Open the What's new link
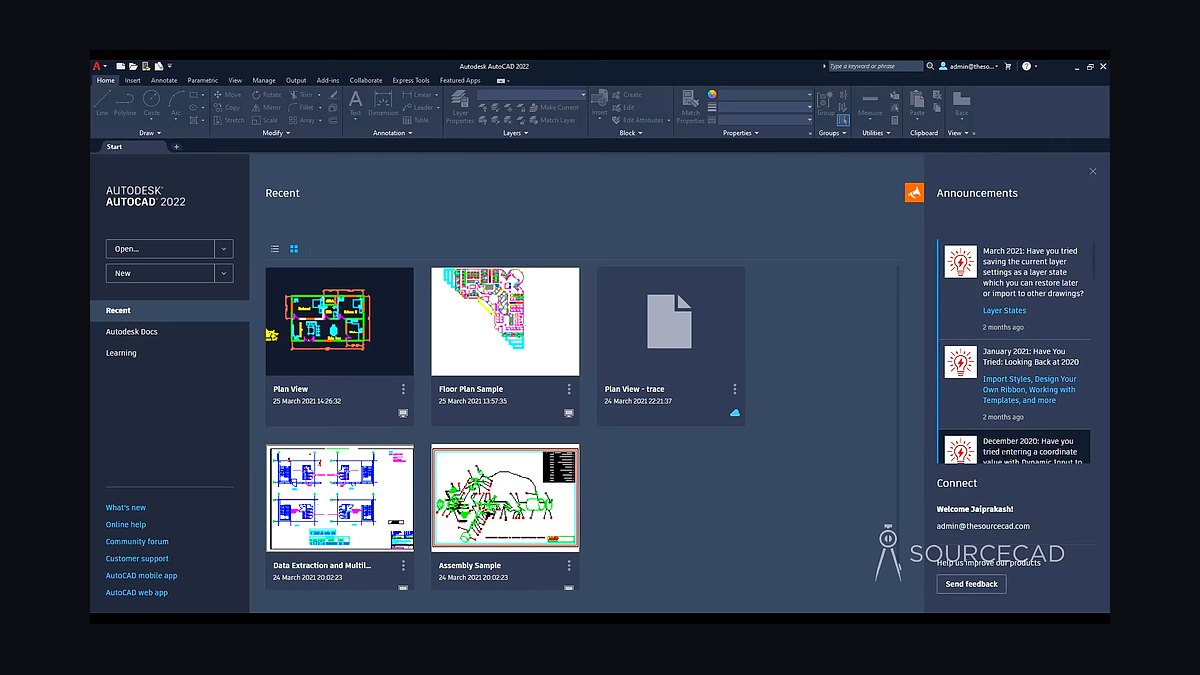This screenshot has height=675, width=1200. coord(126,507)
